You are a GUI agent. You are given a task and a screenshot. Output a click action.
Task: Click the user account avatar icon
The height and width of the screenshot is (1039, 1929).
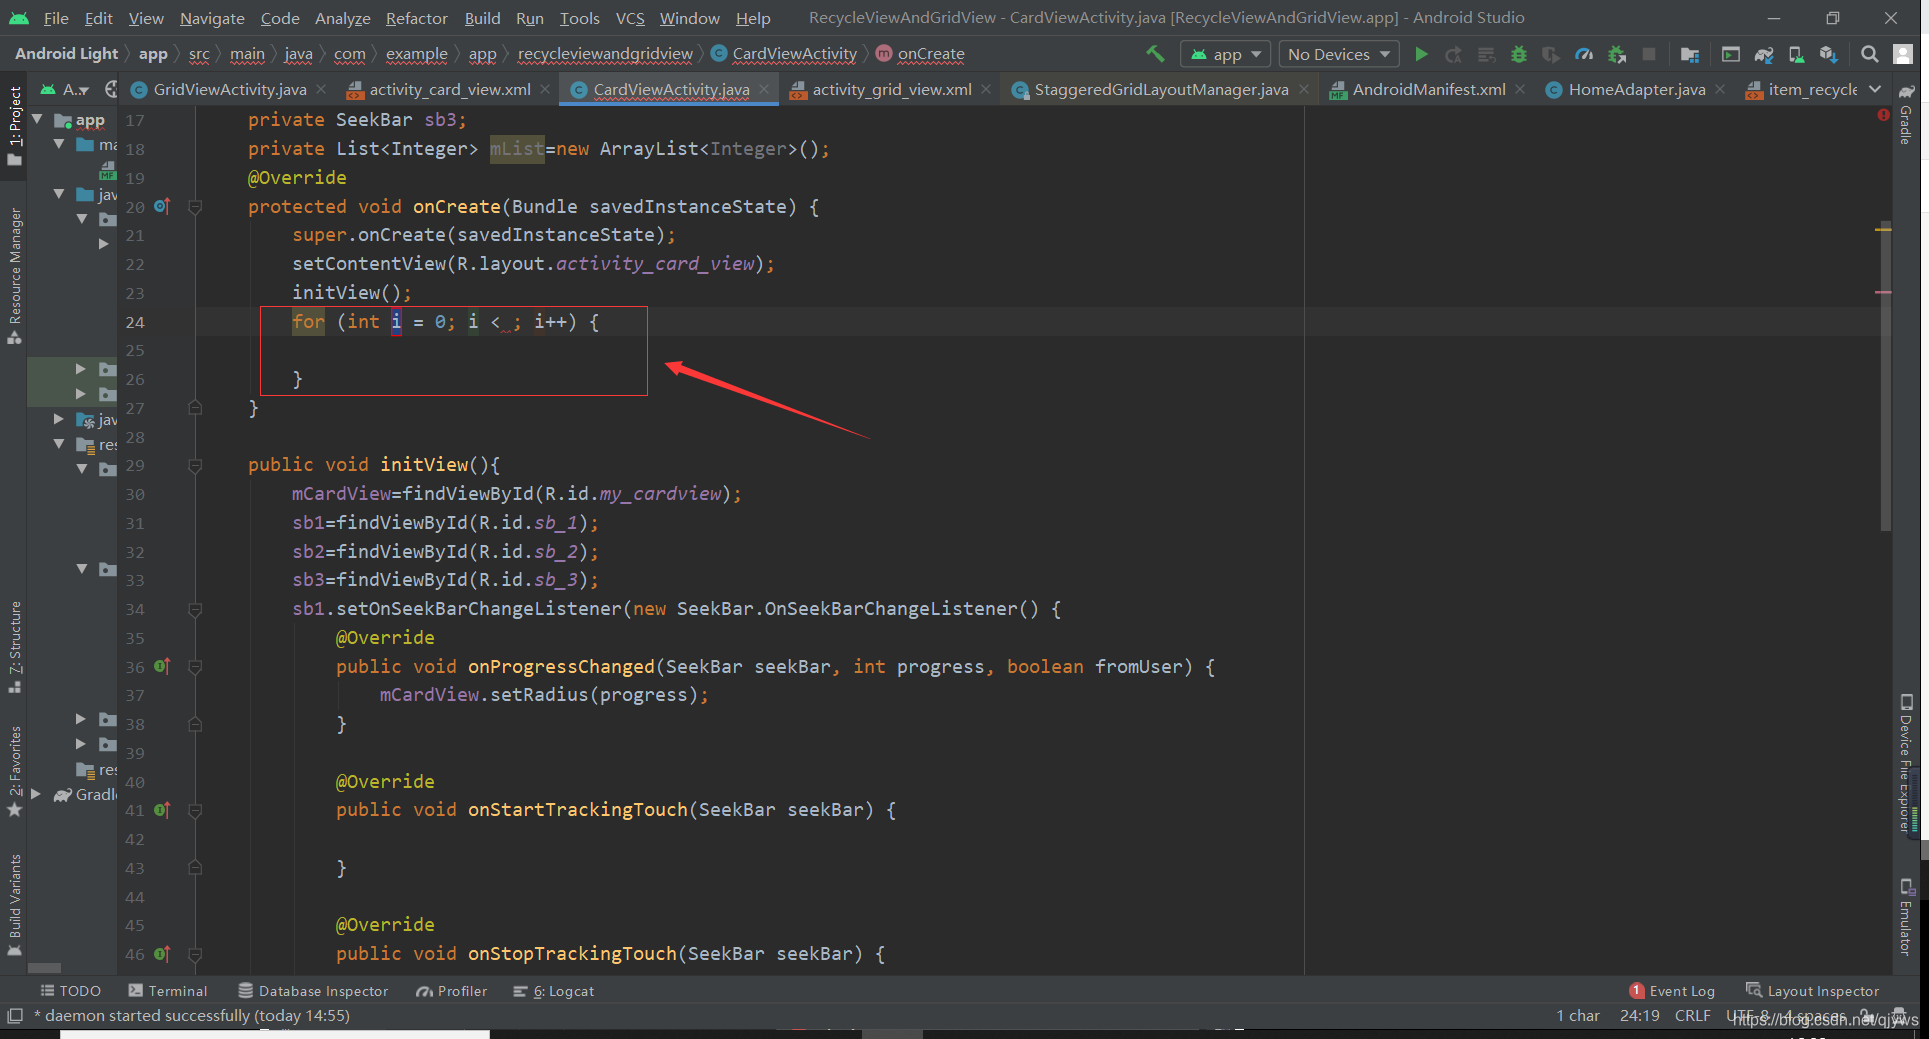1903,54
